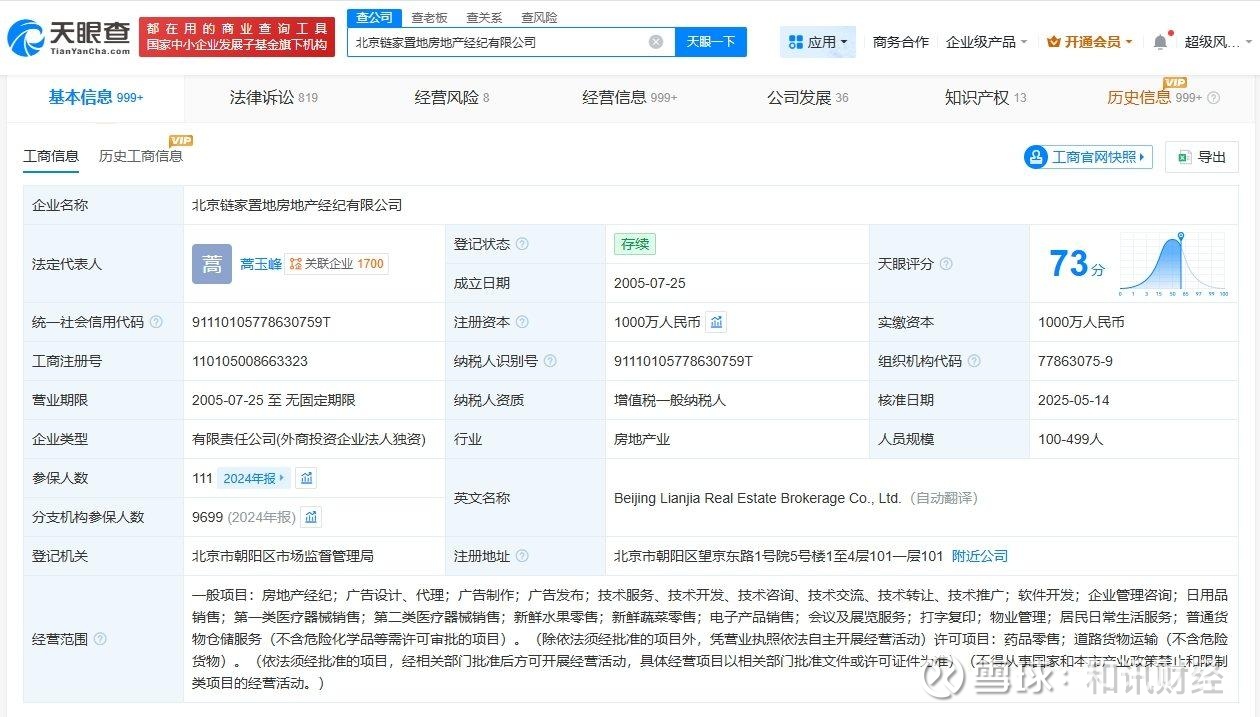Open the 开通会员 membership dropdown

[x=1089, y=42]
